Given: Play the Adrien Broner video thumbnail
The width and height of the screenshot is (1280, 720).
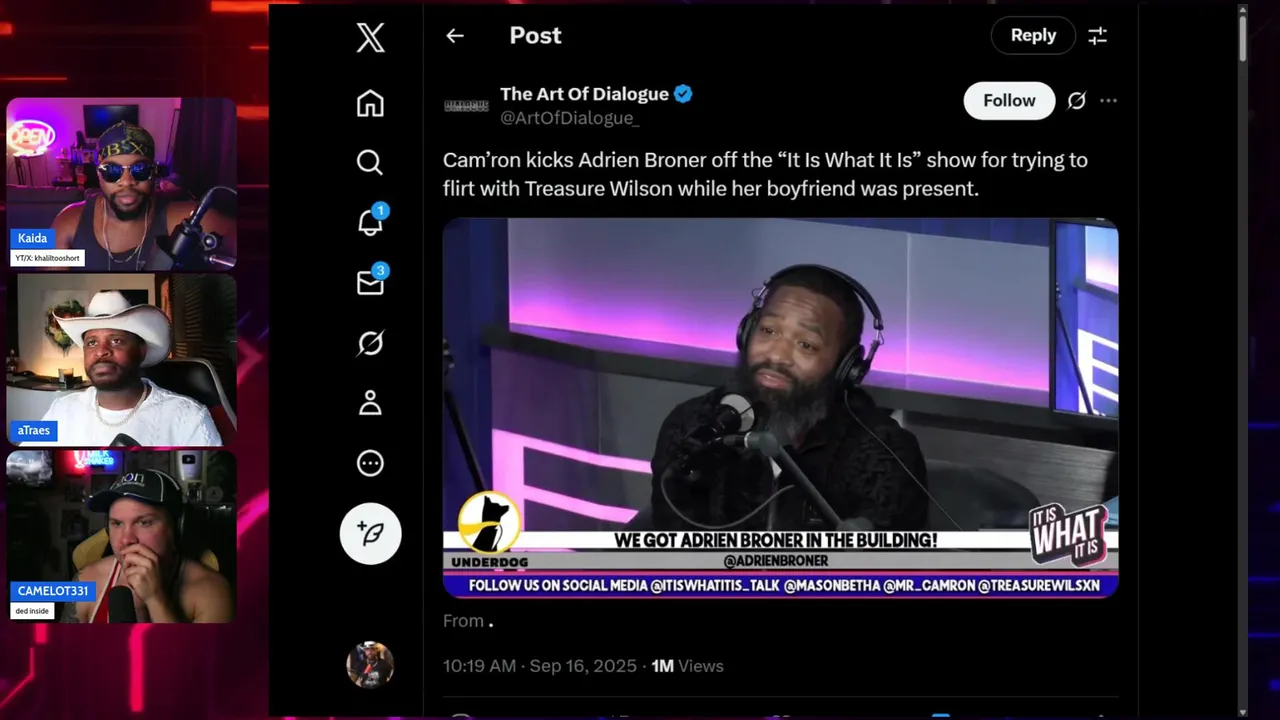Looking at the screenshot, I should coord(780,408).
